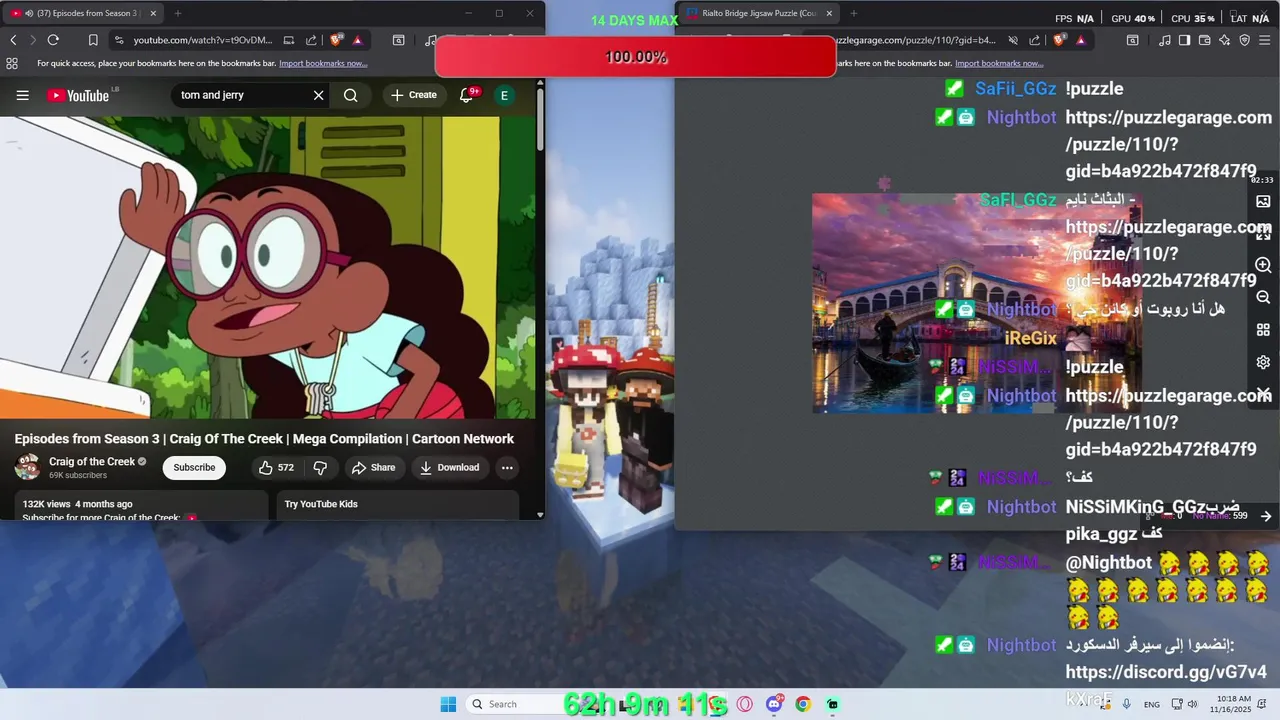Open Discord from the taskbar
Image resolution: width=1280 pixels, height=720 pixels.
pyautogui.click(x=774, y=704)
